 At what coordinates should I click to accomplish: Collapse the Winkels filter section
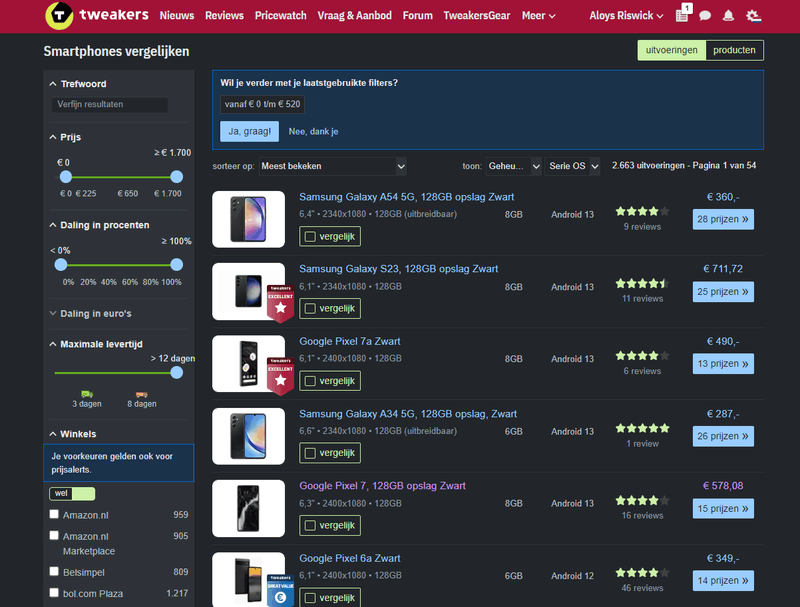click(73, 434)
